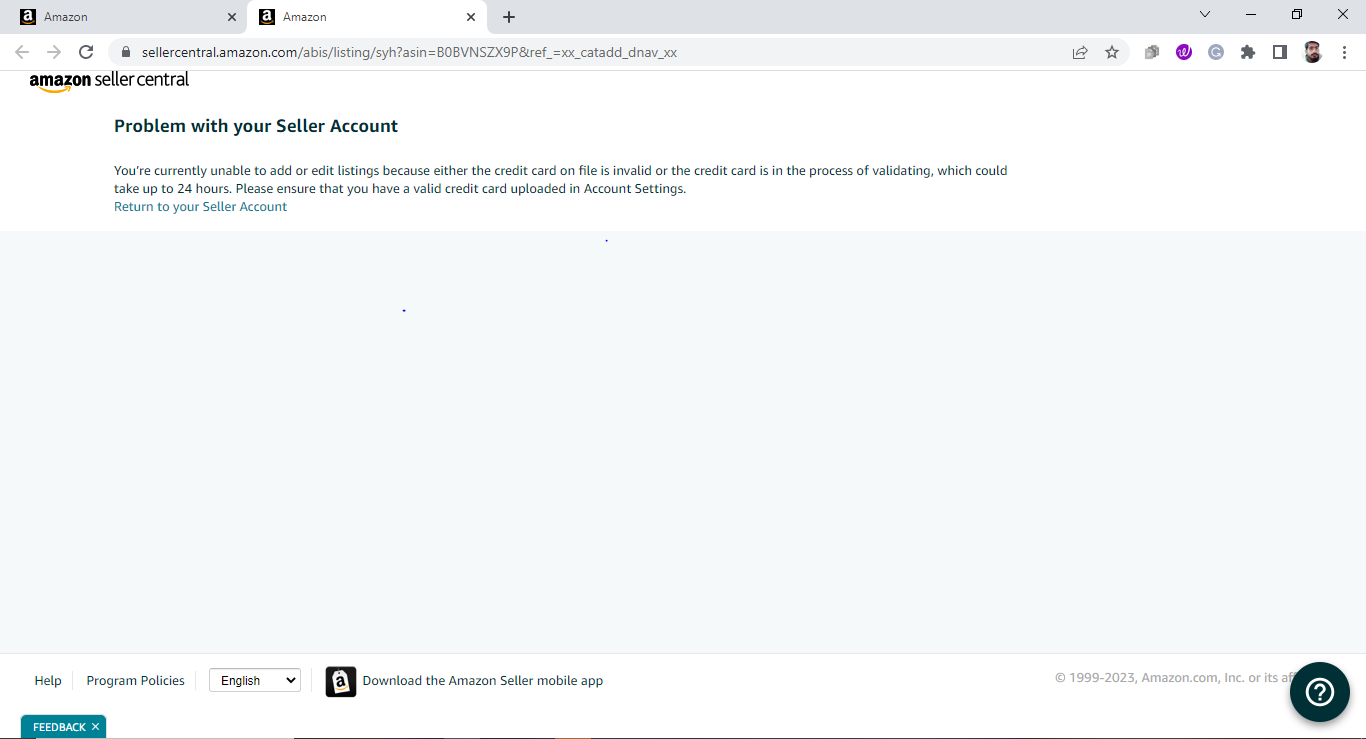Toggle the browser side panel icon

[x=1280, y=52]
